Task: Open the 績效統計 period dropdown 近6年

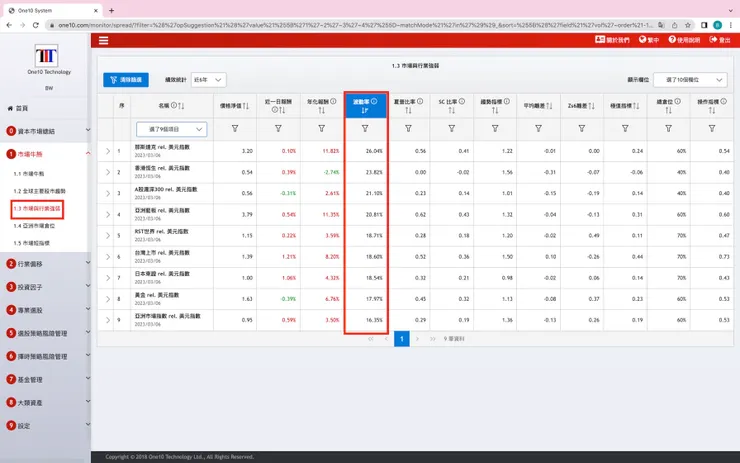Action: point(208,80)
